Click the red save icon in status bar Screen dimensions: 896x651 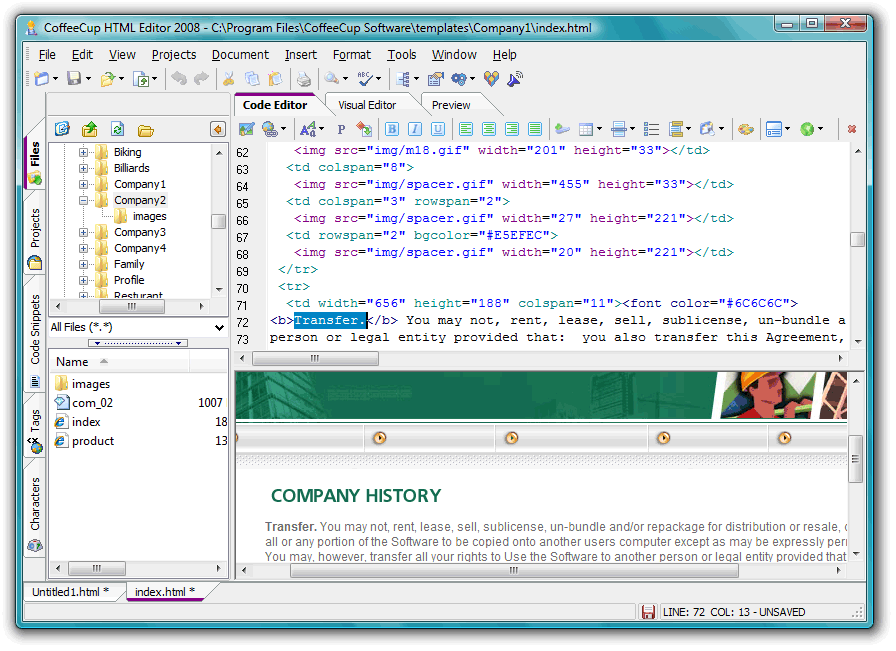[x=647, y=612]
